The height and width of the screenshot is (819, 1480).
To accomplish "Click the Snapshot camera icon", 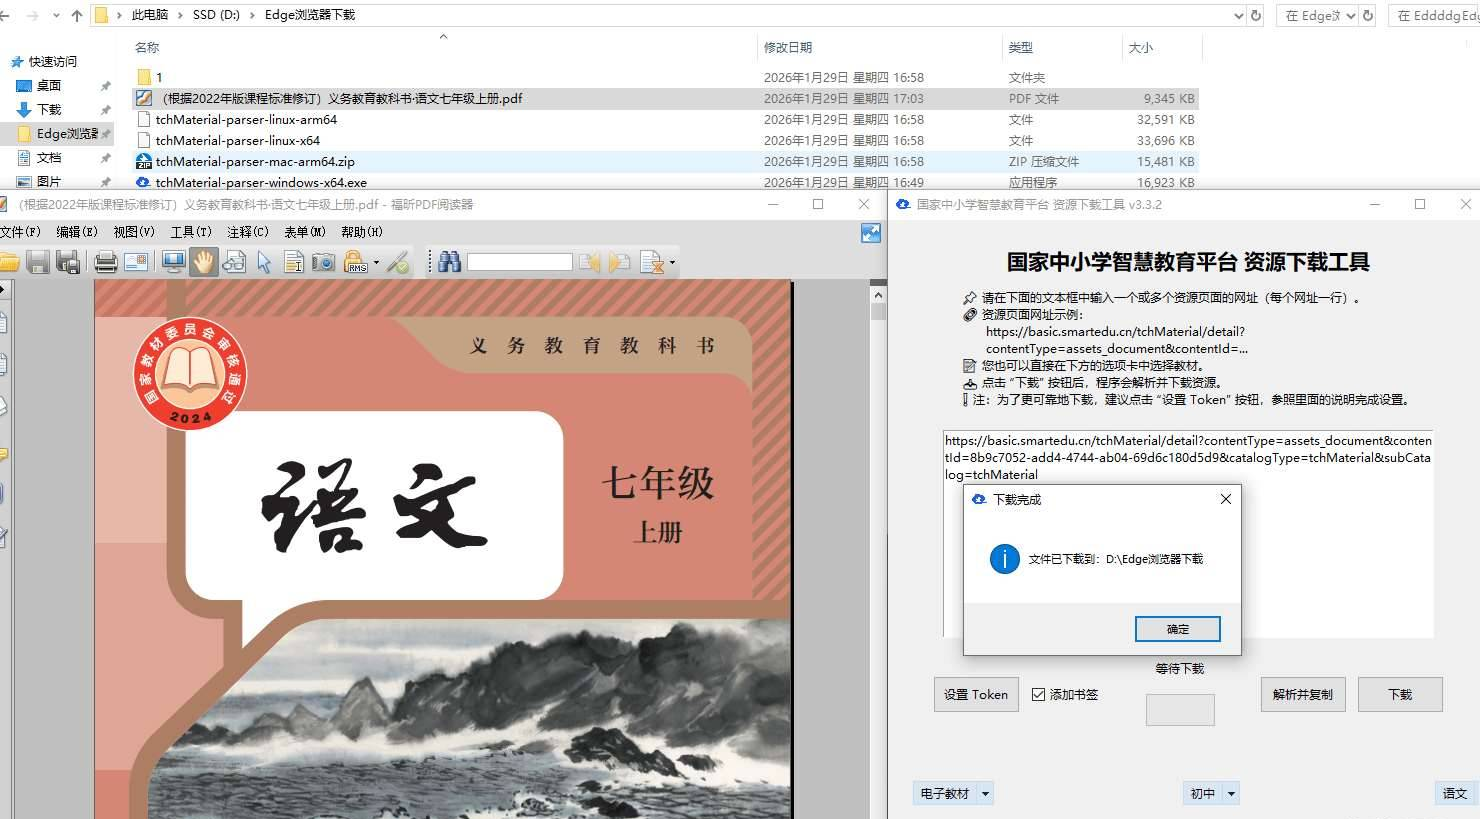I will 323,262.
